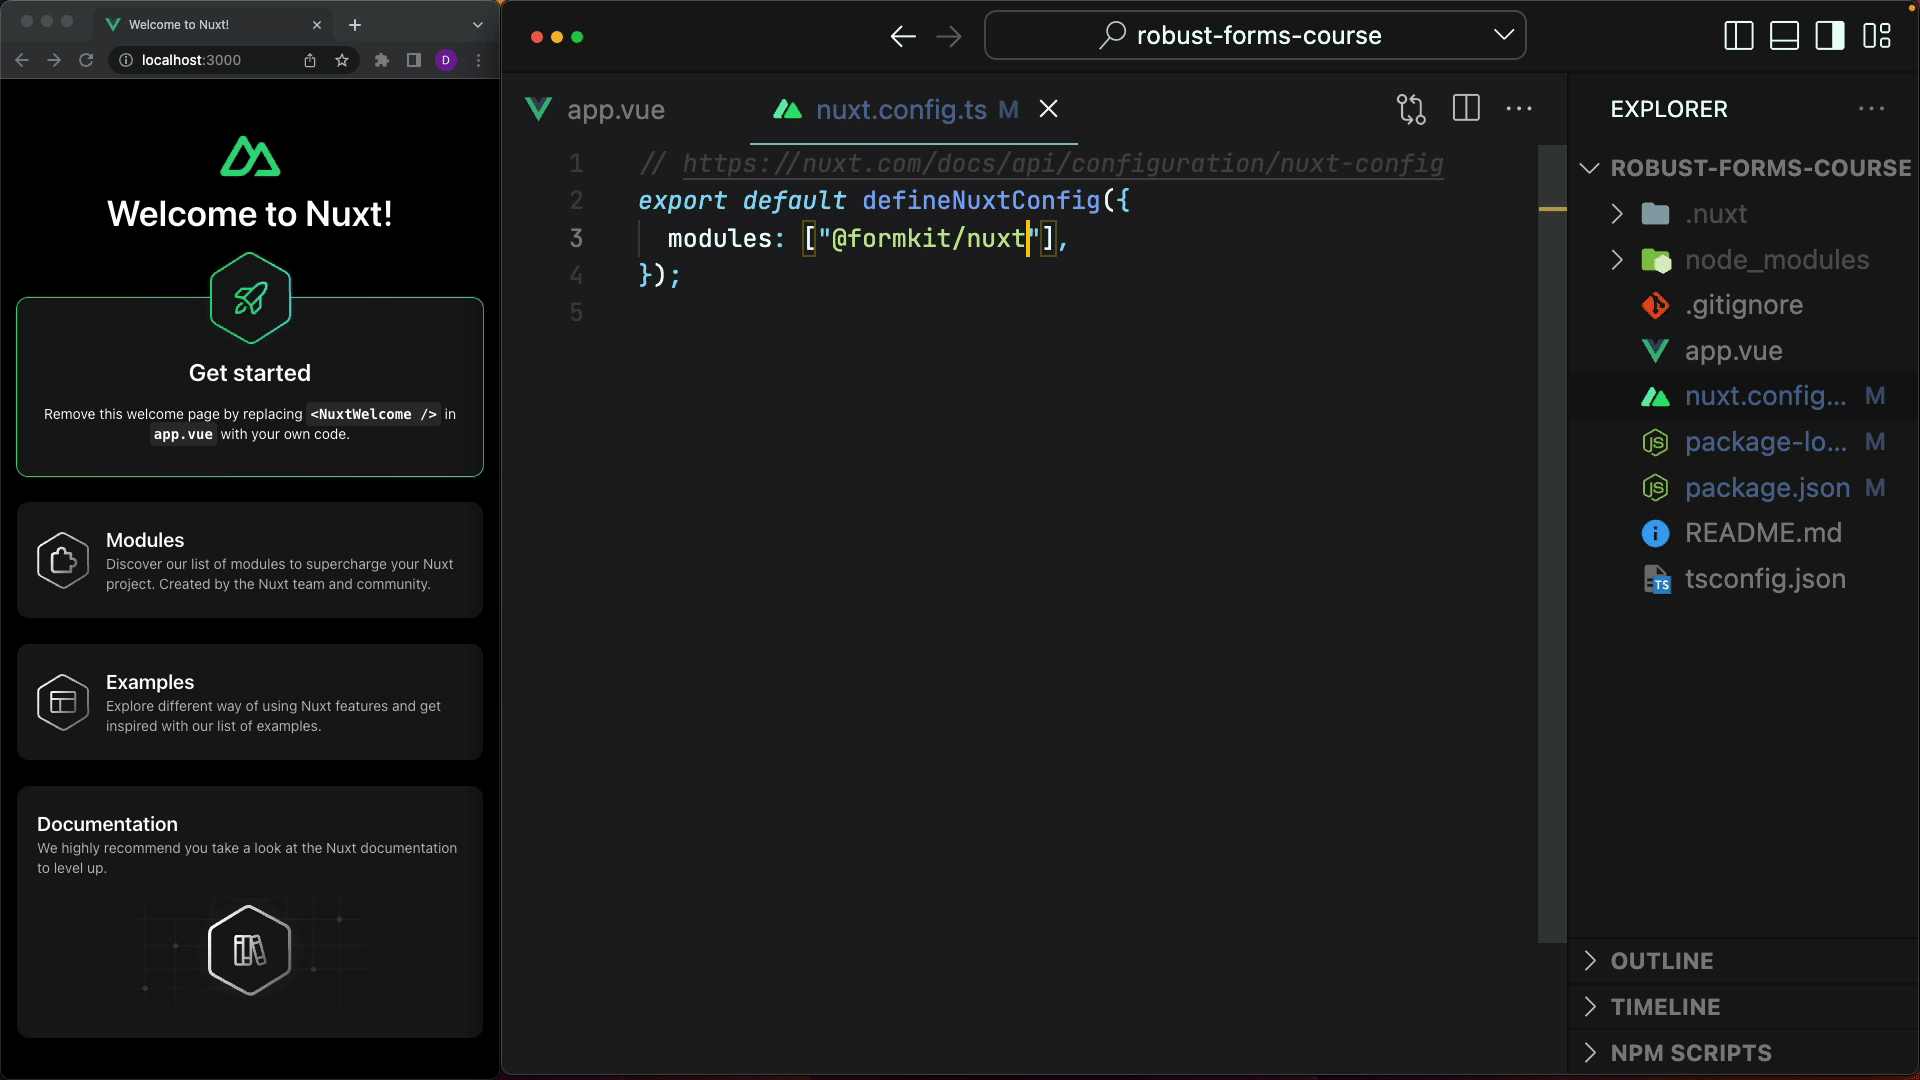Screen dimensions: 1920x1080
Task: Toggle secondary side bar layout icon
Action: pyautogui.click(x=1830, y=36)
